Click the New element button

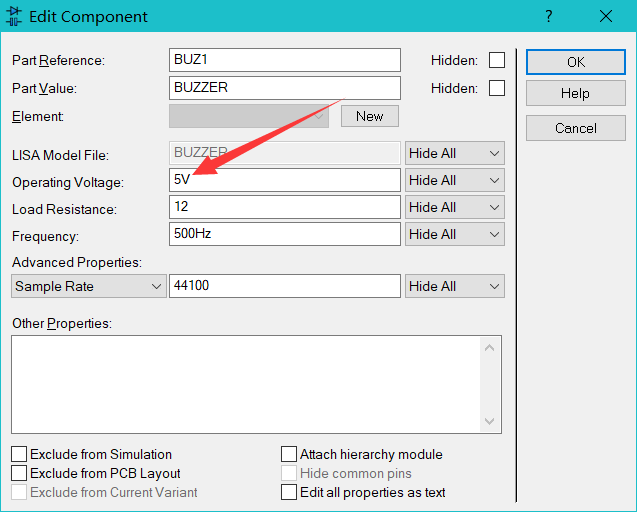pyautogui.click(x=370, y=116)
